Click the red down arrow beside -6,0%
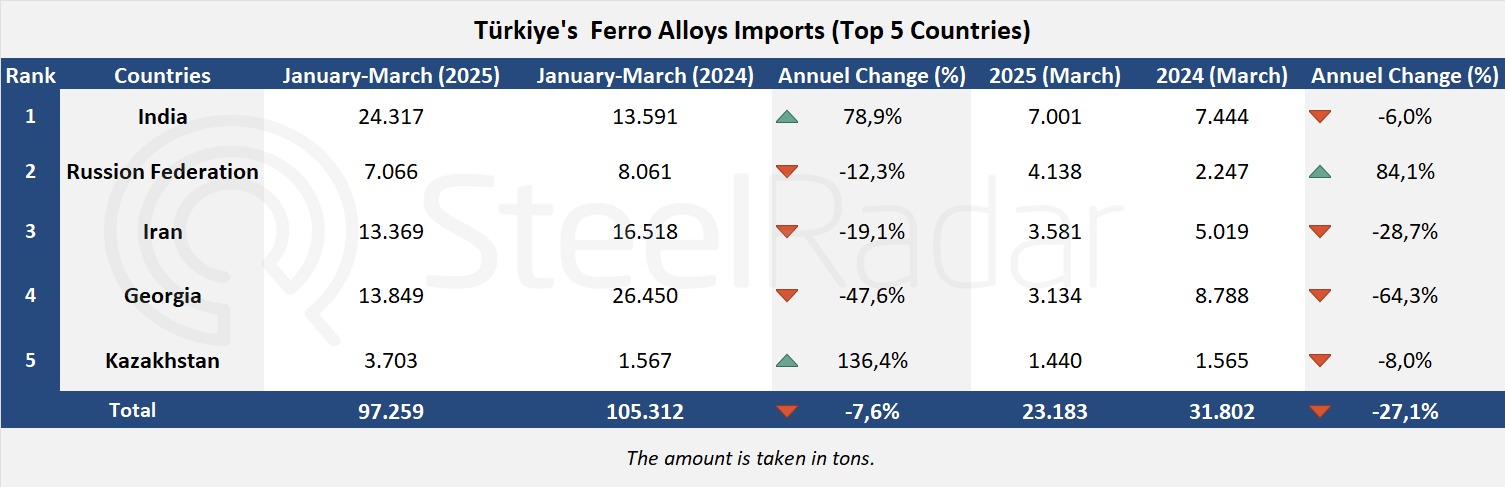 coord(1320,117)
